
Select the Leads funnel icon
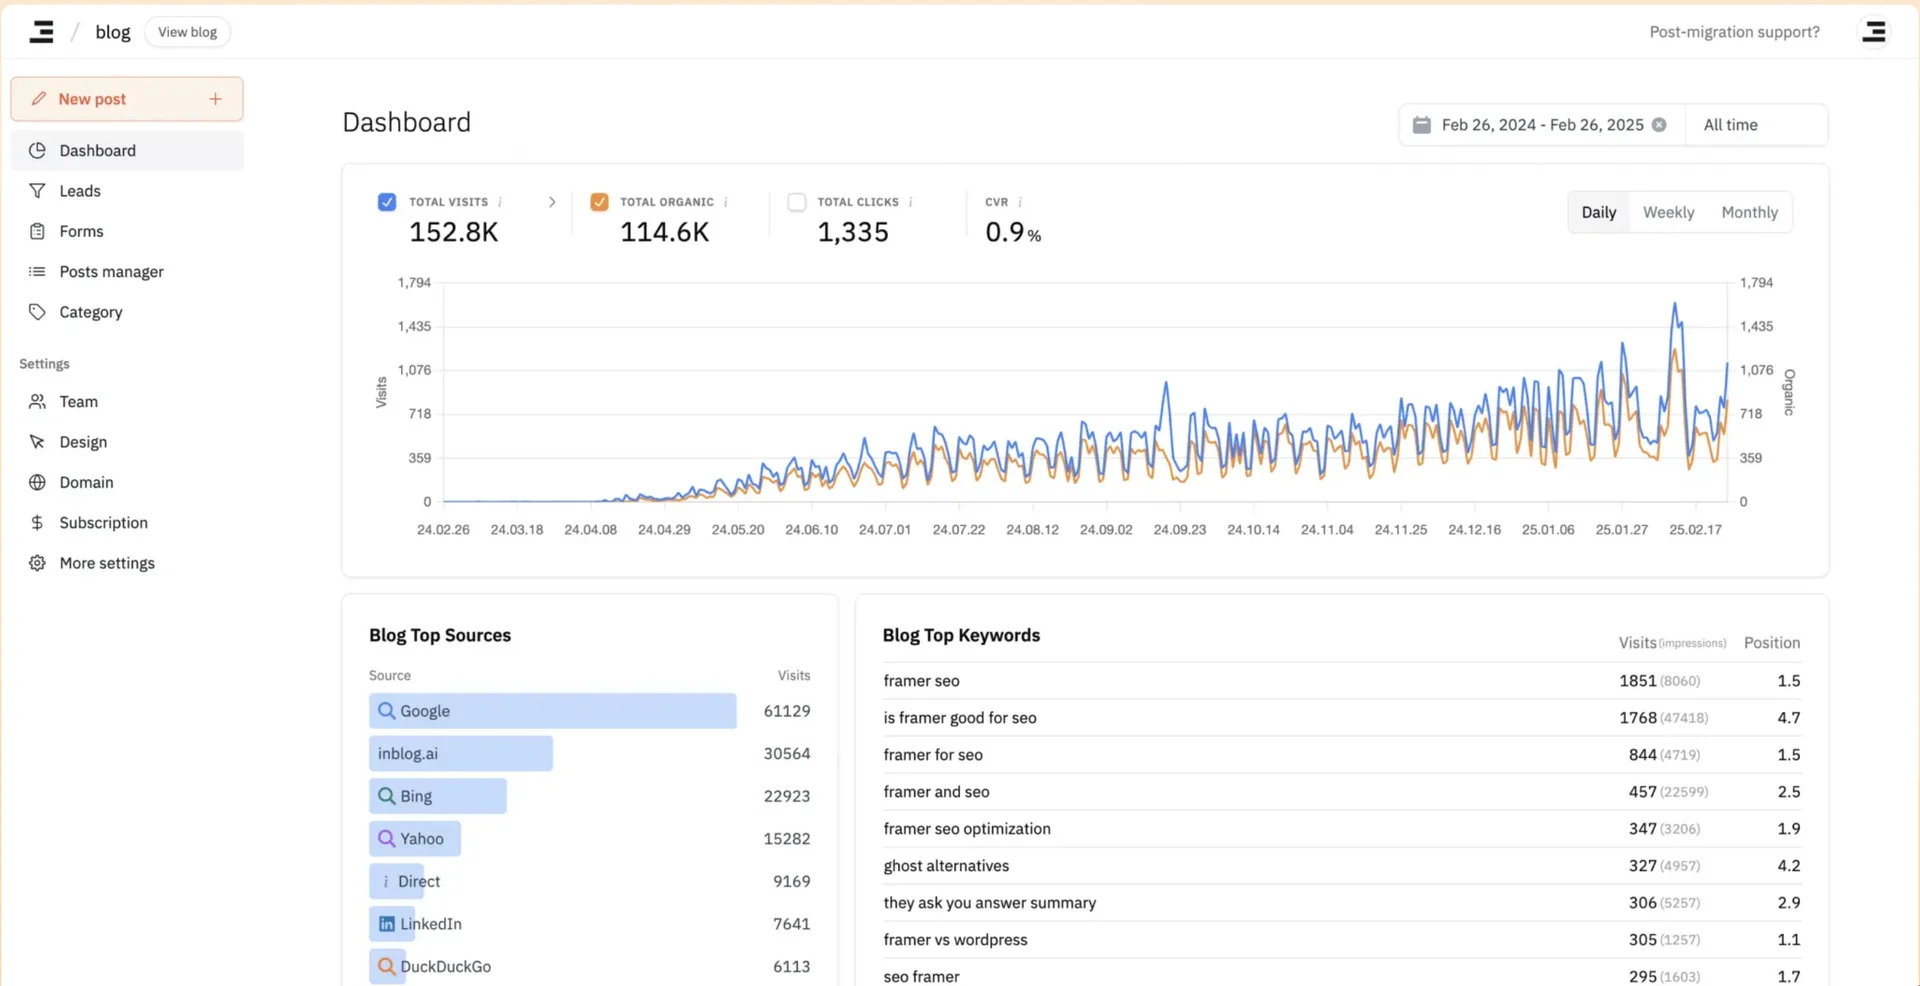click(x=37, y=190)
